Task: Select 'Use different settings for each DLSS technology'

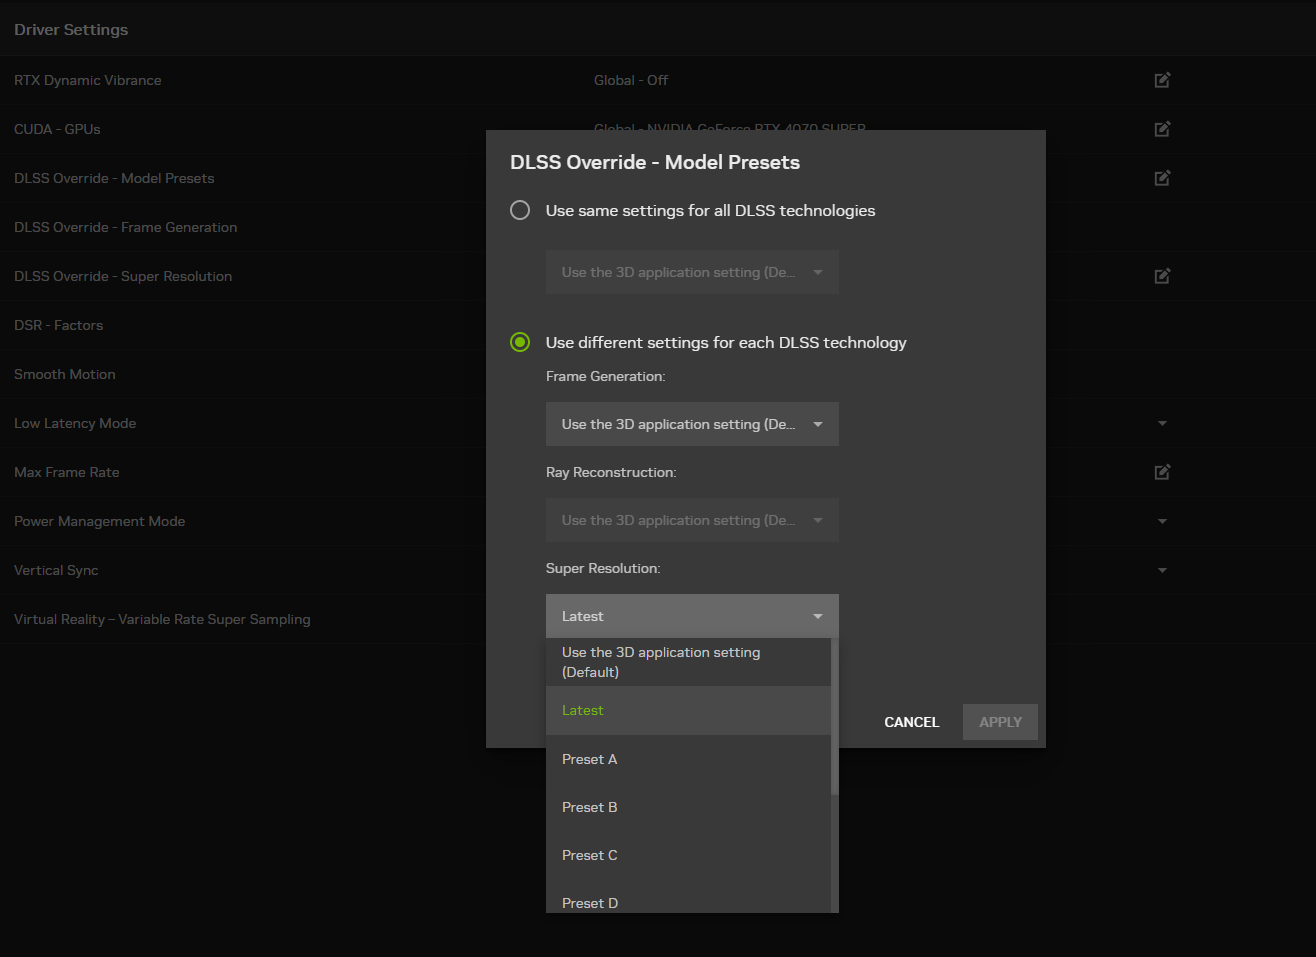Action: [520, 342]
